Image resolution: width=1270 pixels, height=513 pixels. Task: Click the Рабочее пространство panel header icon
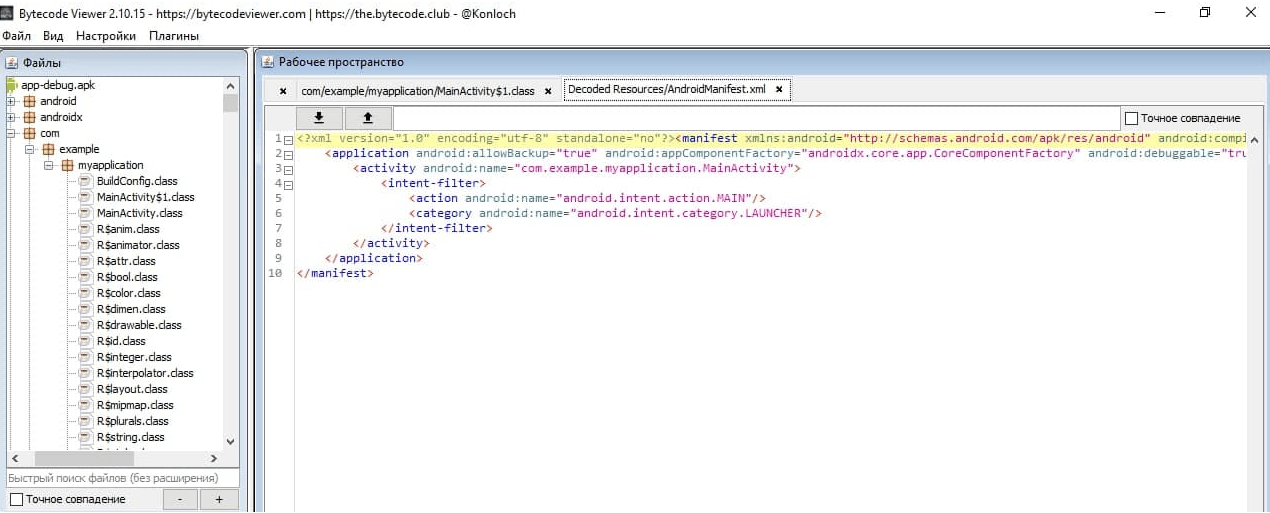pos(268,62)
